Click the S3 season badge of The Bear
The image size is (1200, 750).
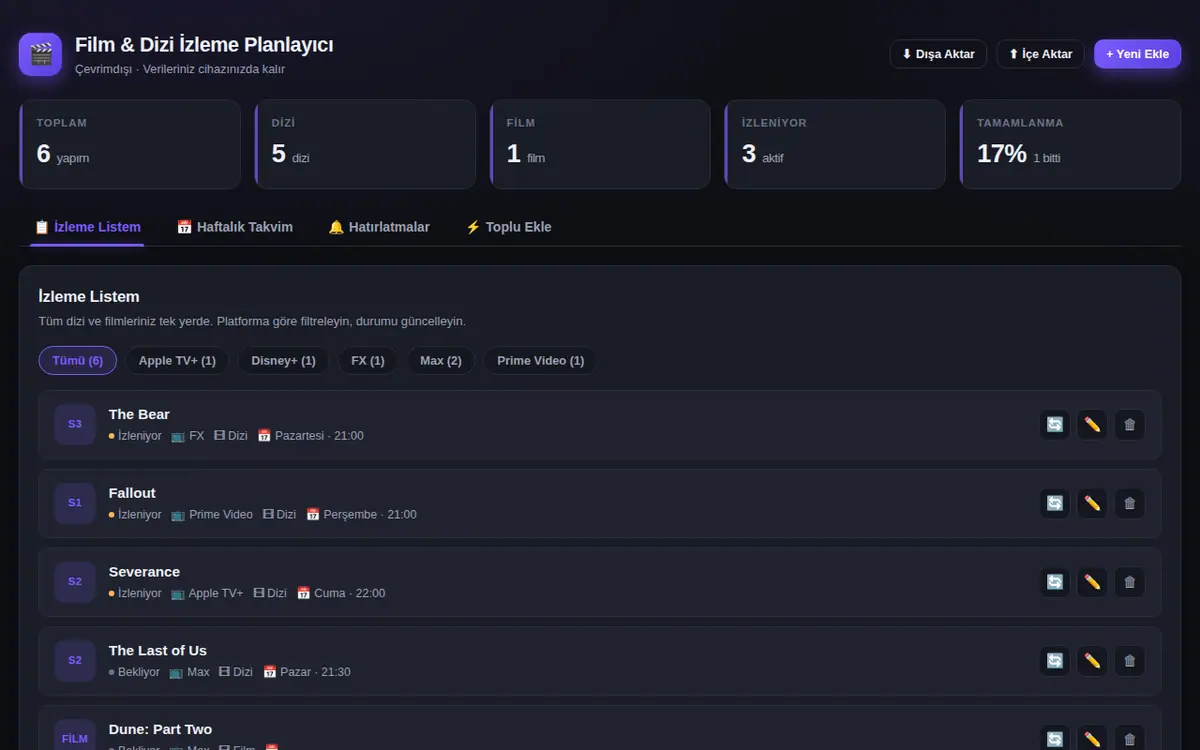click(75, 424)
